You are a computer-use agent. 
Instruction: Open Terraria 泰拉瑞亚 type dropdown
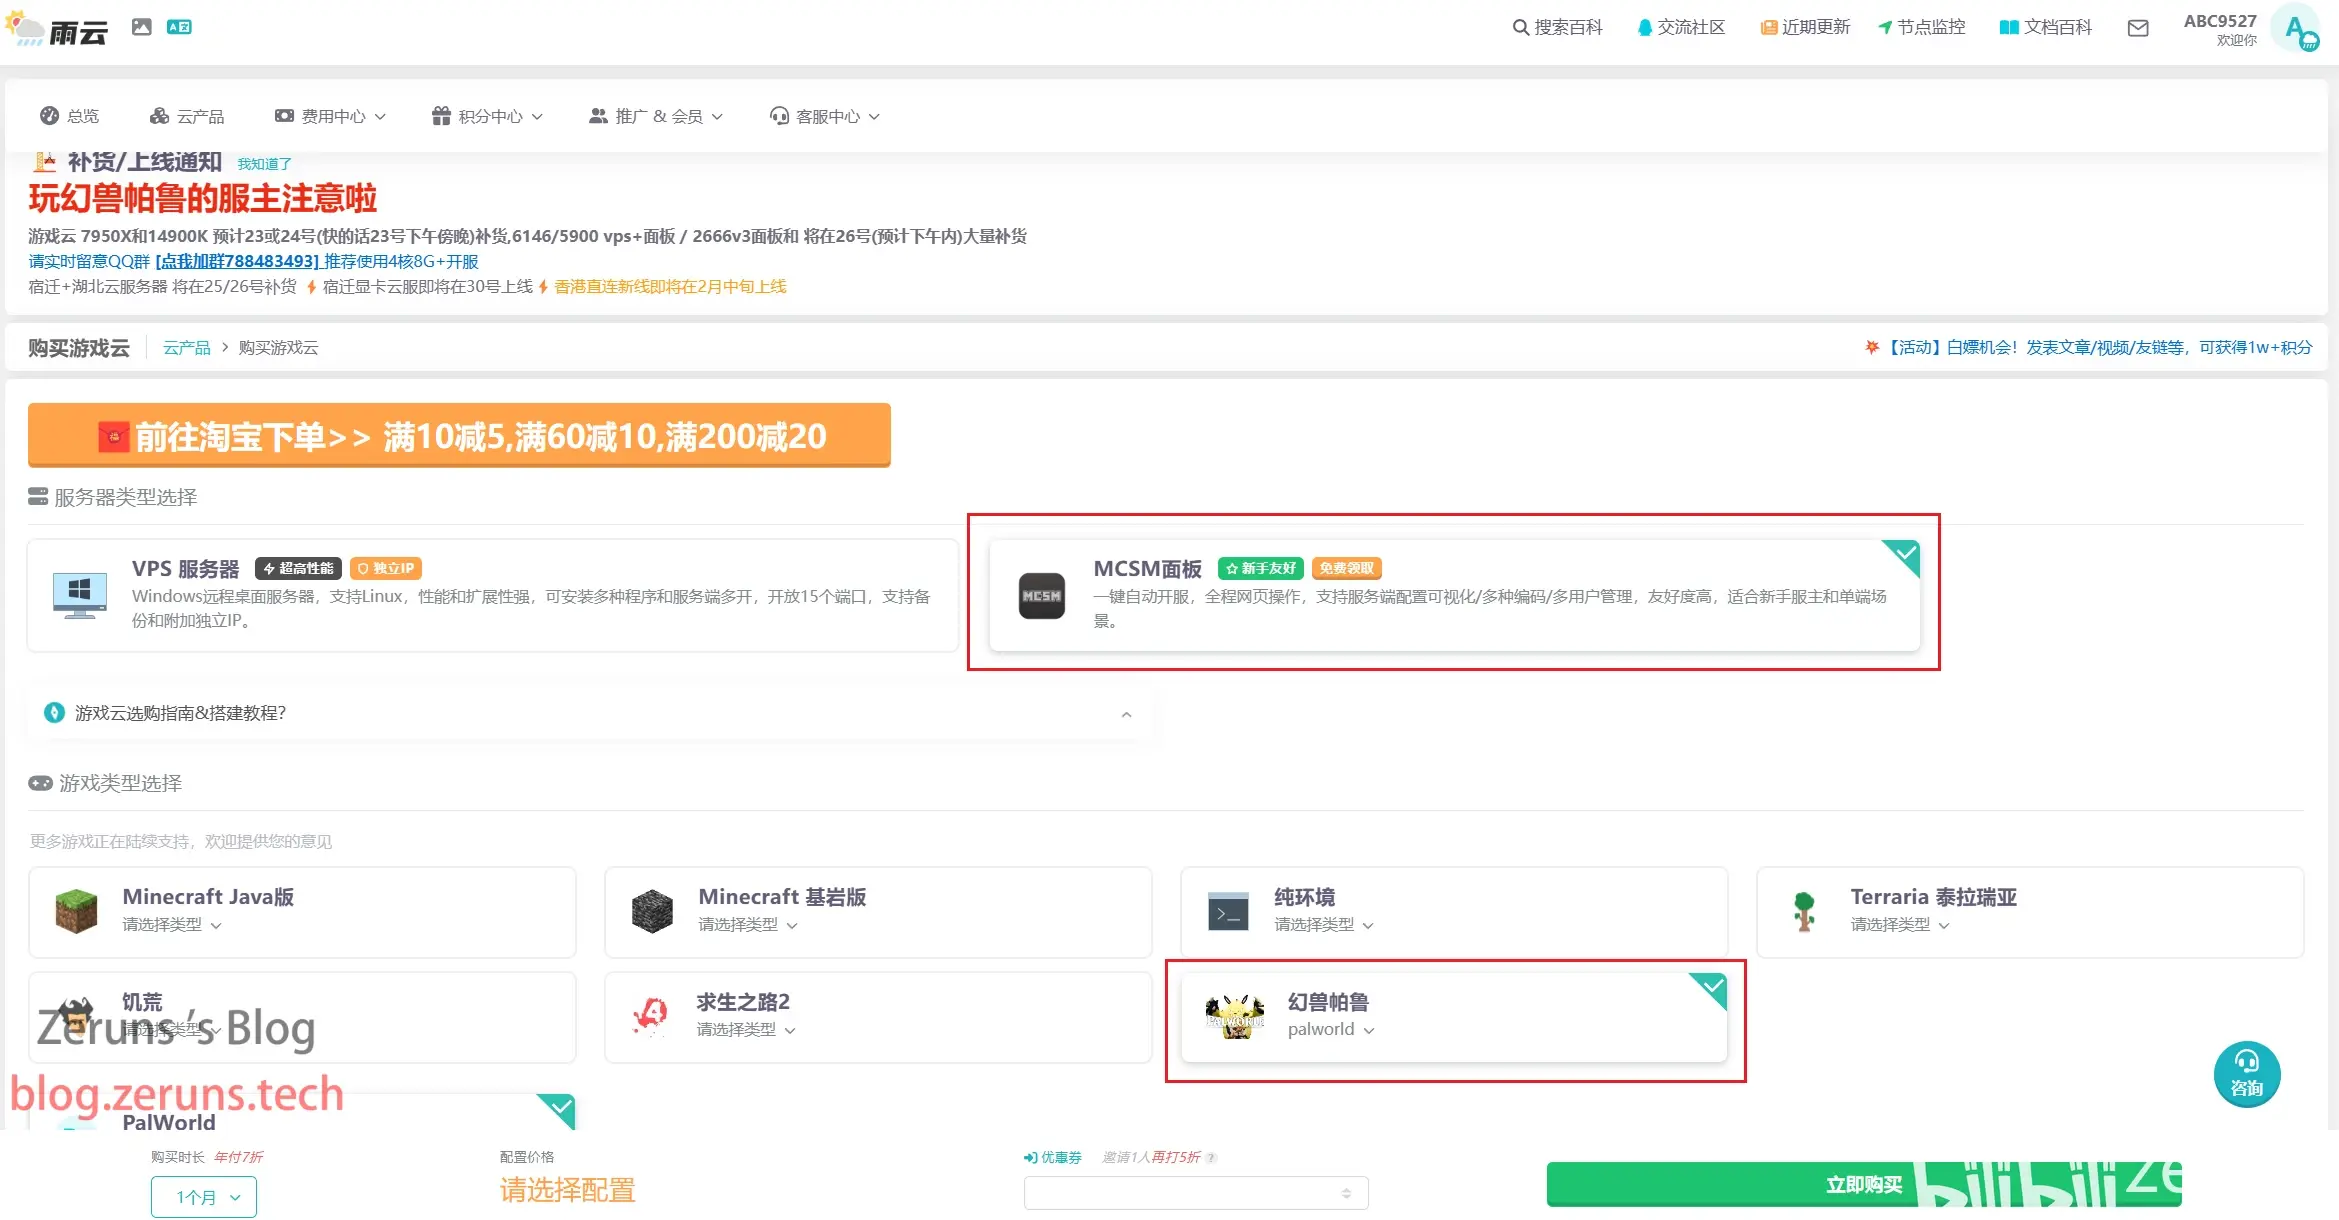1900,925
